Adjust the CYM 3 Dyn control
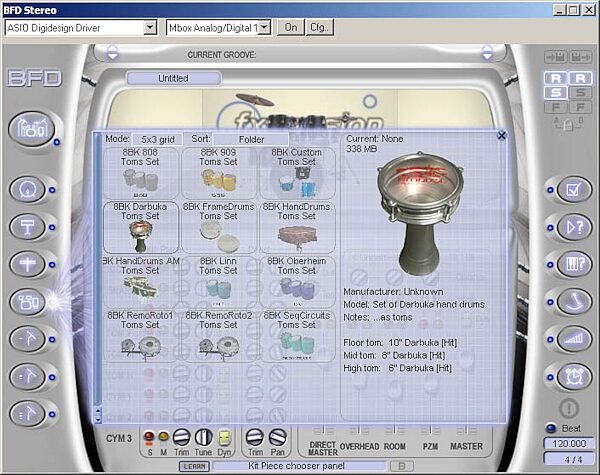This screenshot has height=475, width=600. tap(224, 438)
